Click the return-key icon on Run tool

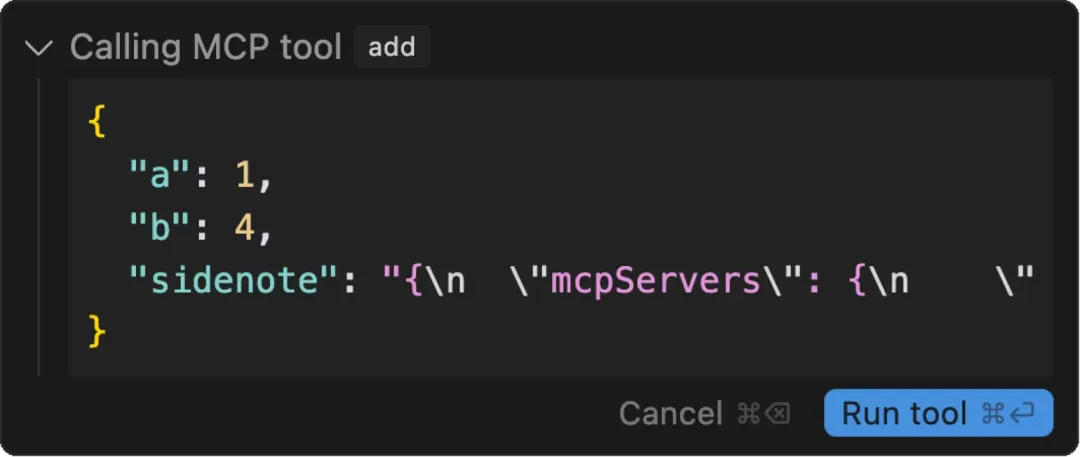(1023, 413)
